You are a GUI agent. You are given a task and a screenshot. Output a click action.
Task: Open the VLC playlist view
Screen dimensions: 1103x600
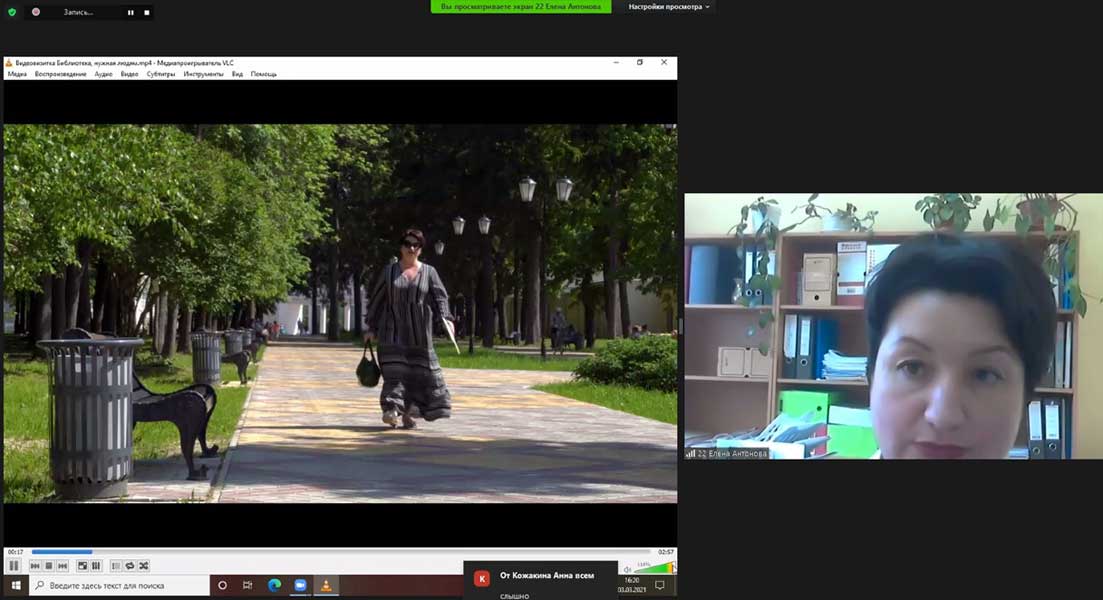pos(116,566)
